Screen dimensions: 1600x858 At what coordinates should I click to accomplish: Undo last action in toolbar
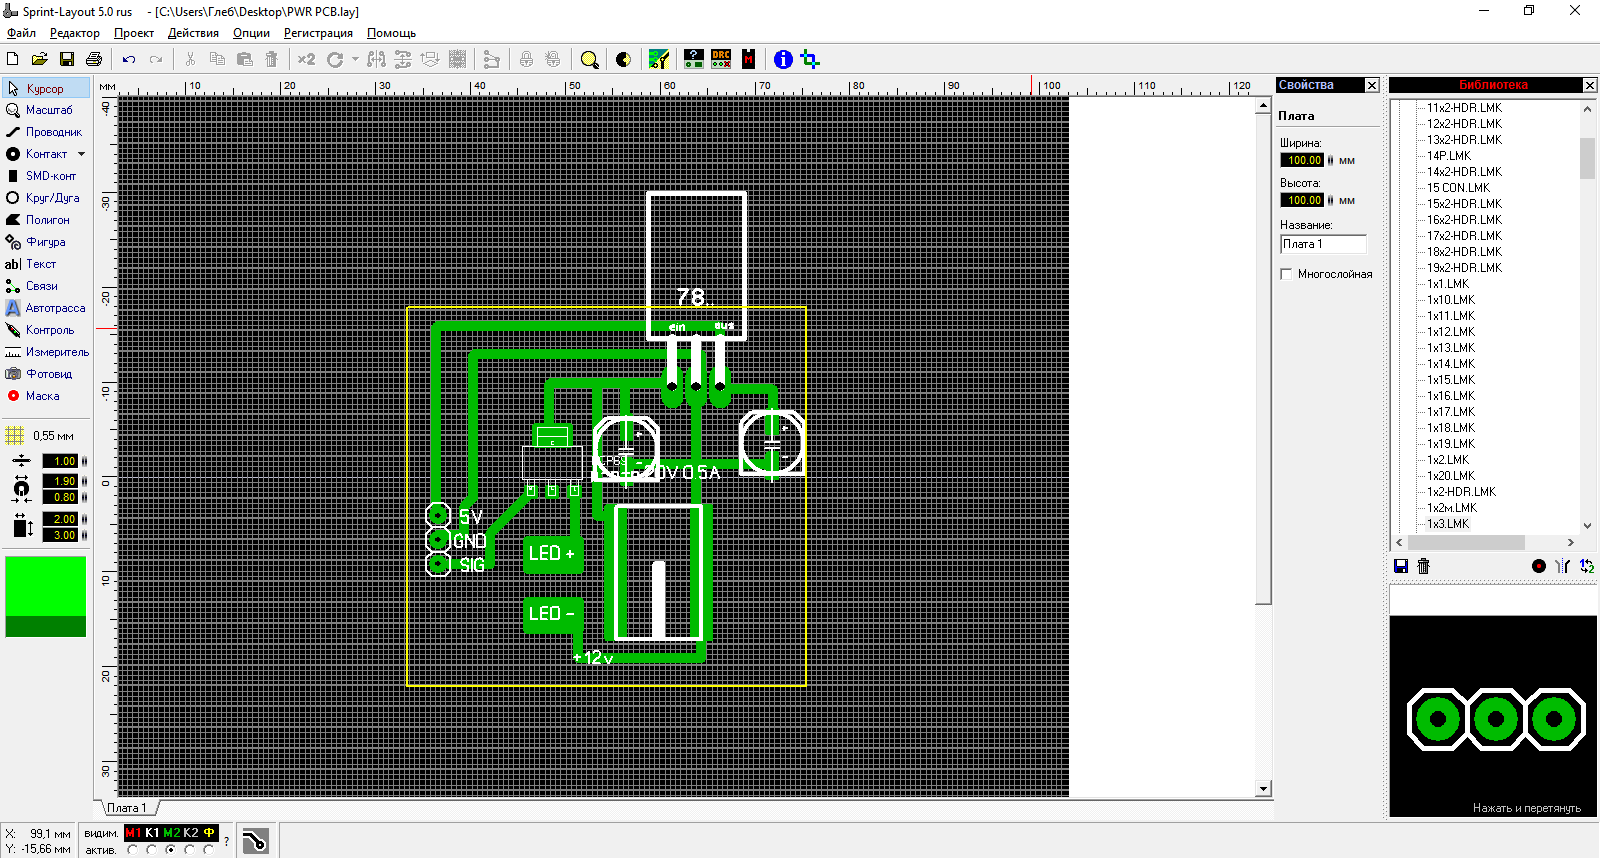pos(129,60)
